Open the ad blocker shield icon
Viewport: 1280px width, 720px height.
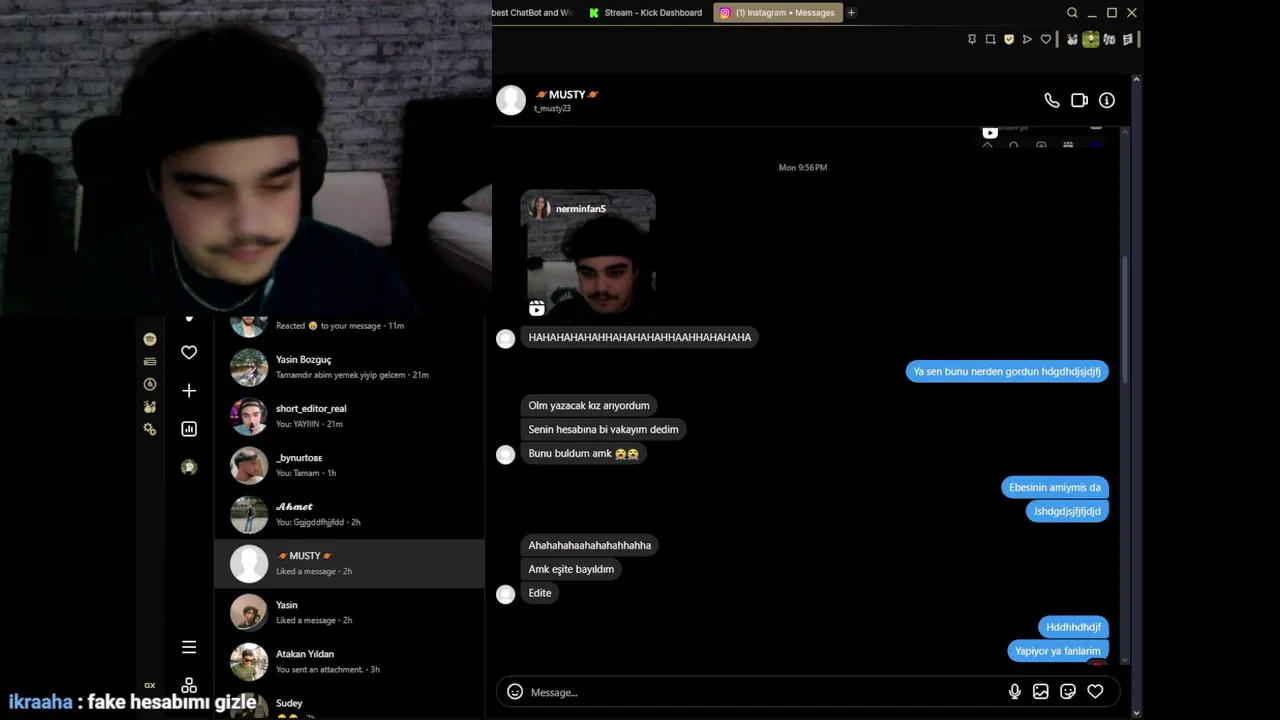pyautogui.click(x=1009, y=39)
